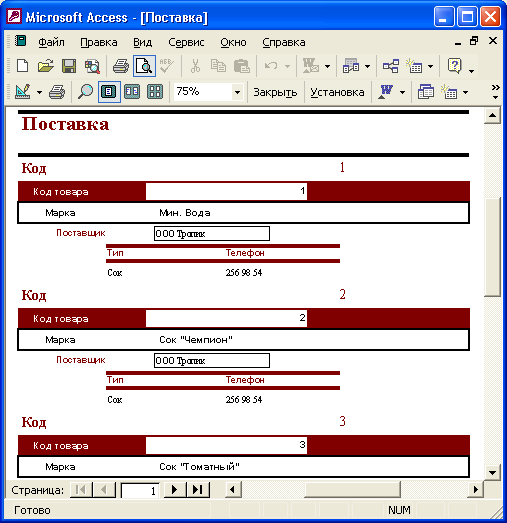The height and width of the screenshot is (523, 507).
Task: Click the Print icon in the top toolbar
Action: coord(121,66)
